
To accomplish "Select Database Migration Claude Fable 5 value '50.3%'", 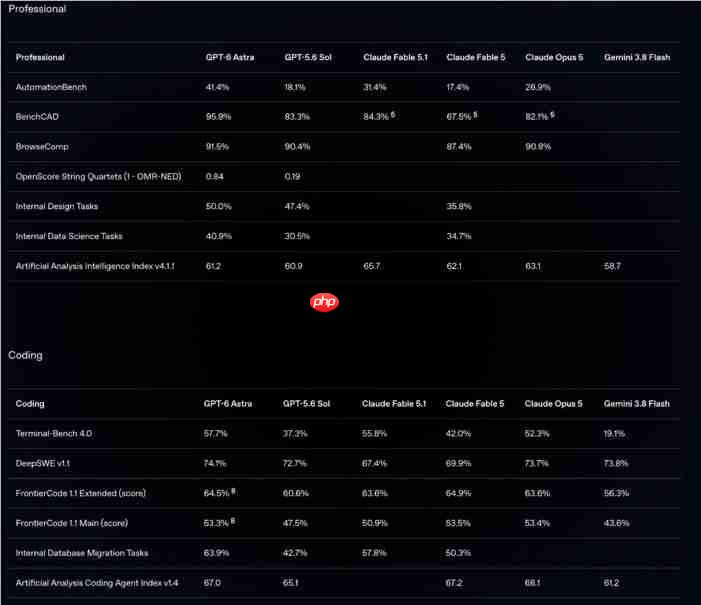I will coord(458,553).
